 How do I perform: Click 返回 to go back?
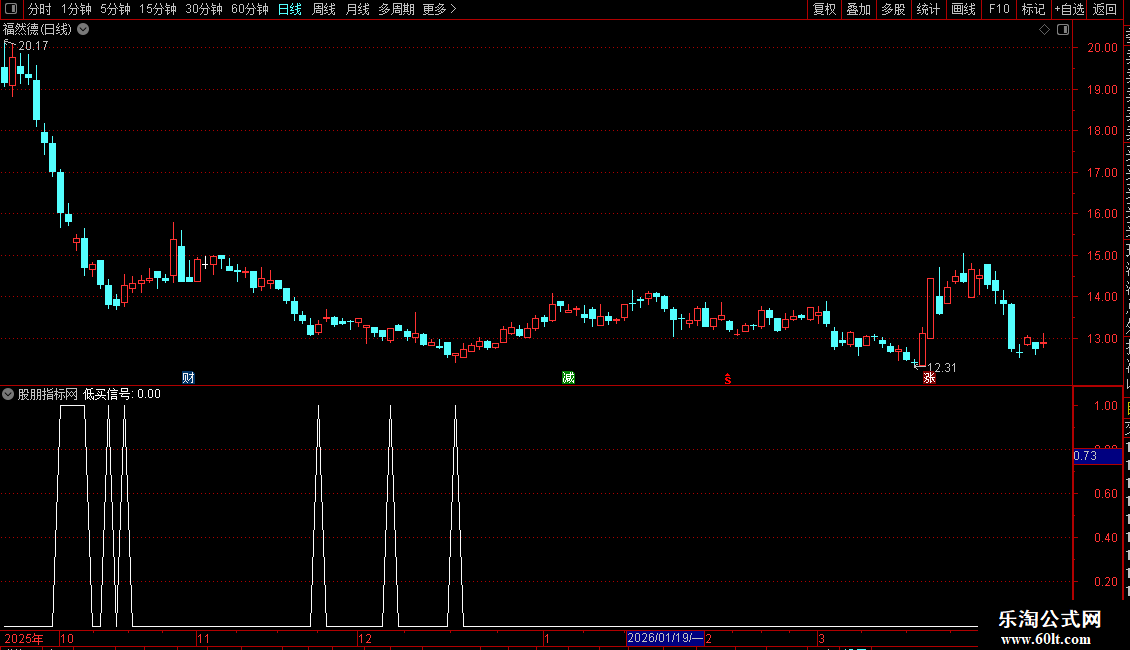coord(1104,9)
